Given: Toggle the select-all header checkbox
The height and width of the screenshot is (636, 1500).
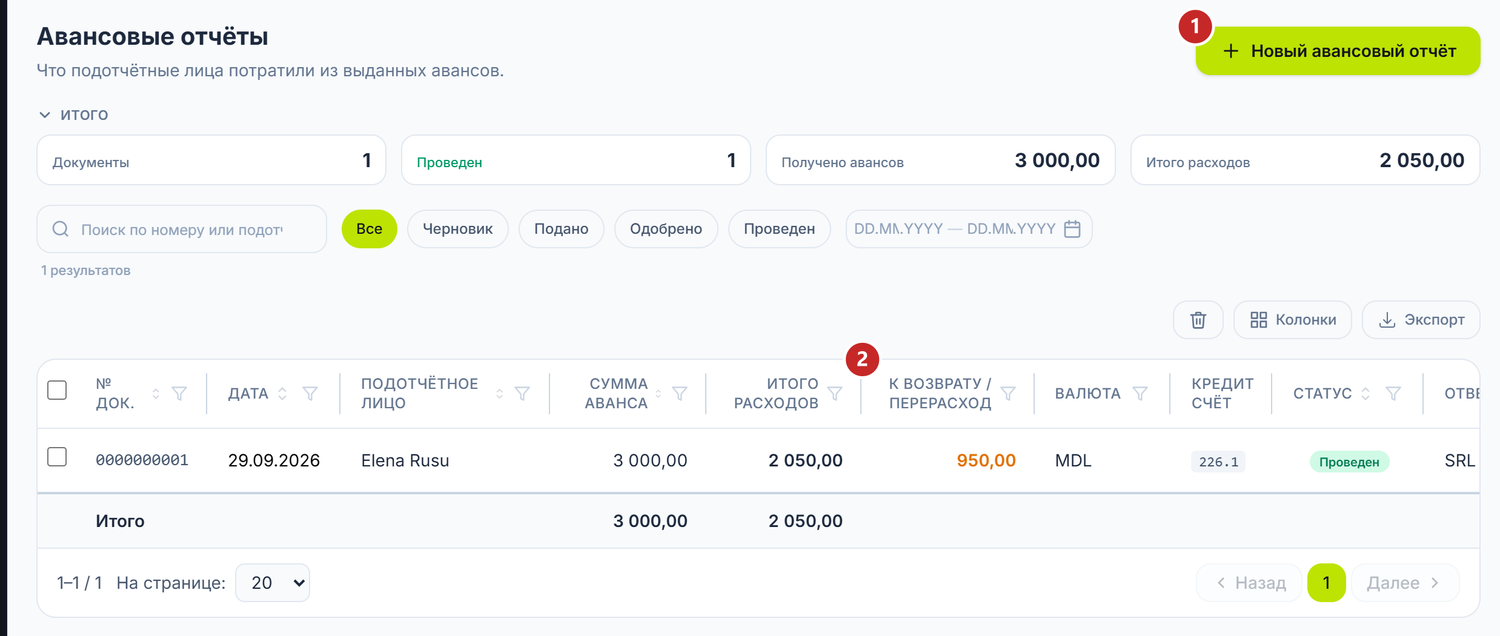Looking at the screenshot, I should coord(57,390).
